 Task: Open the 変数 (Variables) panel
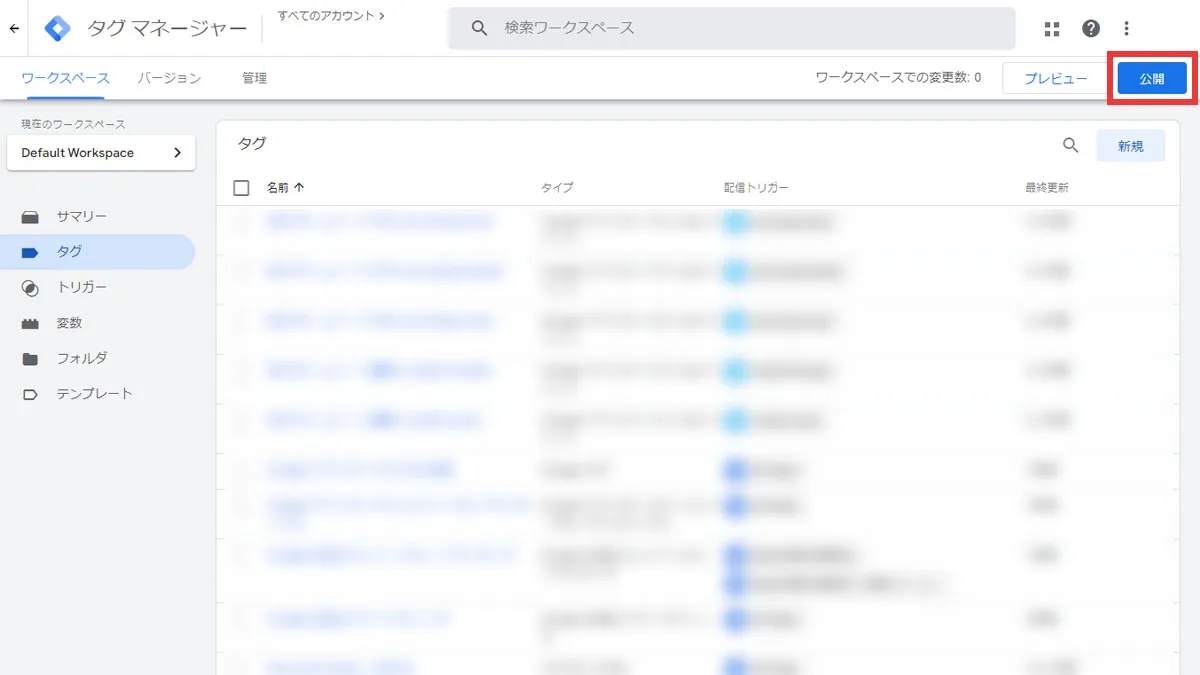point(31,322)
